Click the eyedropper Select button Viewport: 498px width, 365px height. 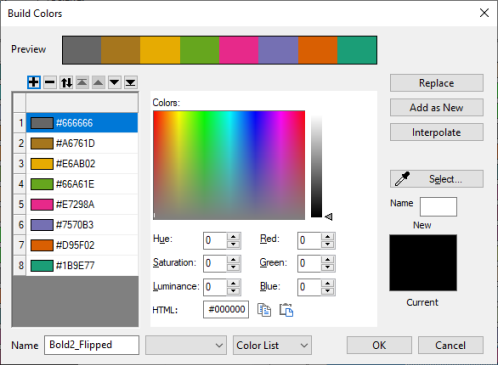click(x=437, y=179)
